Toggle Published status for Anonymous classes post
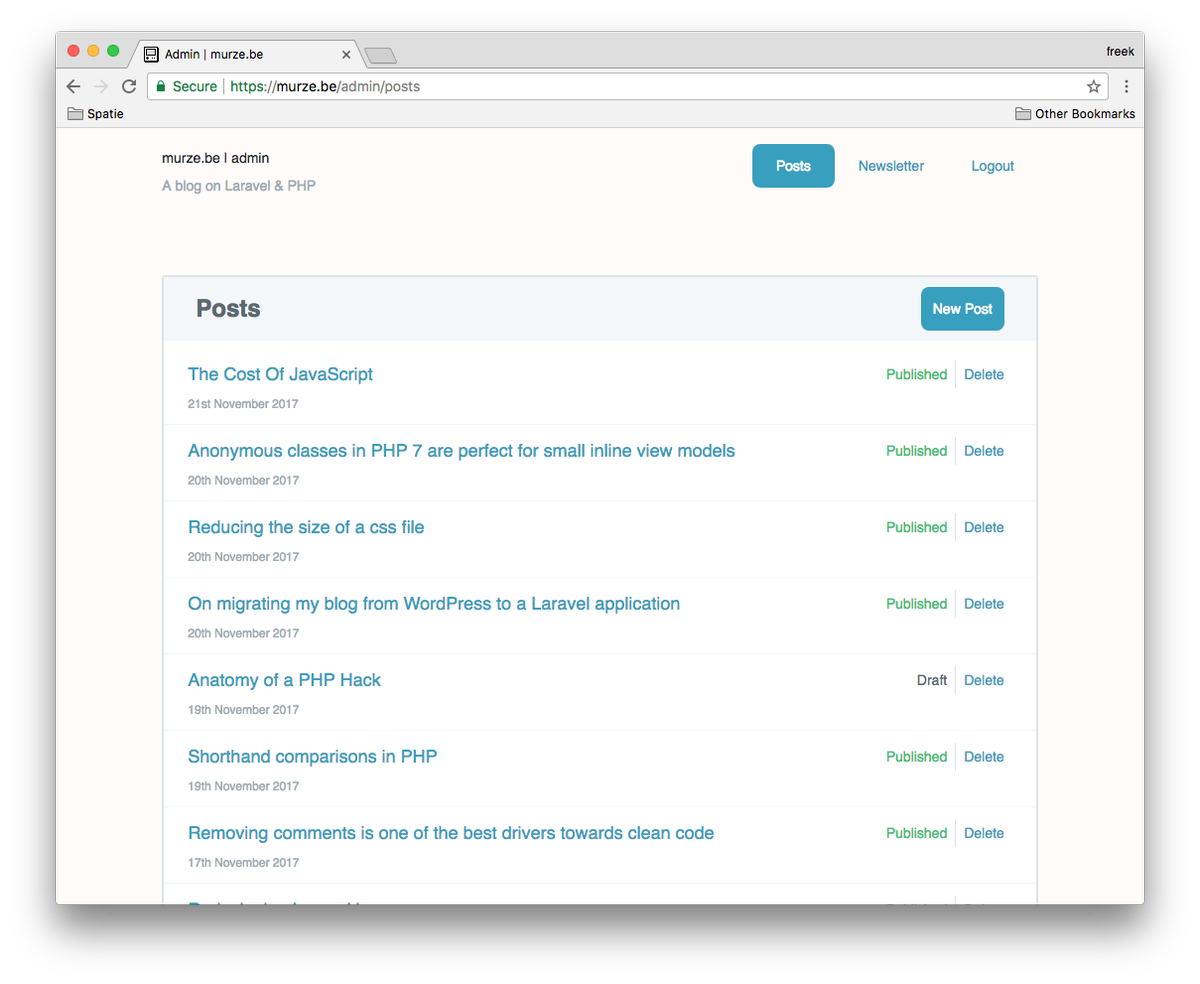This screenshot has width=1200, height=984. 916,451
